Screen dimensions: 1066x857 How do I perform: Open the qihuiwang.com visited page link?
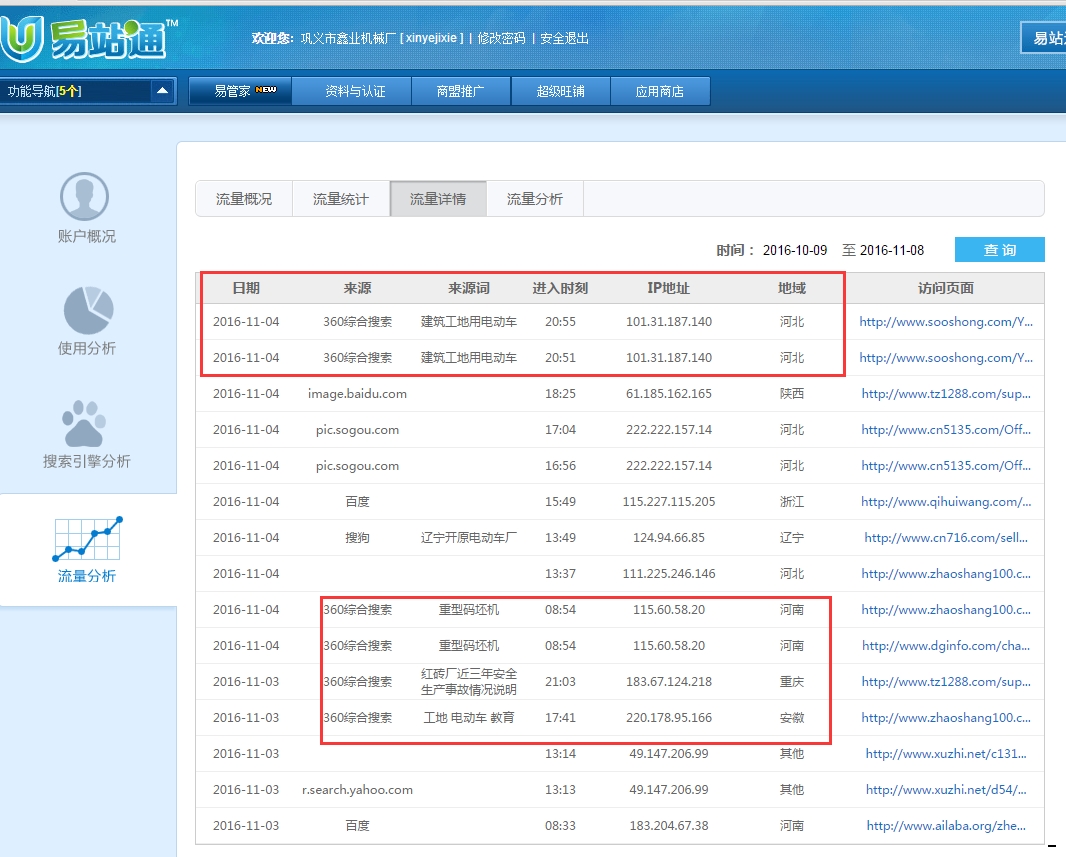click(x=945, y=502)
